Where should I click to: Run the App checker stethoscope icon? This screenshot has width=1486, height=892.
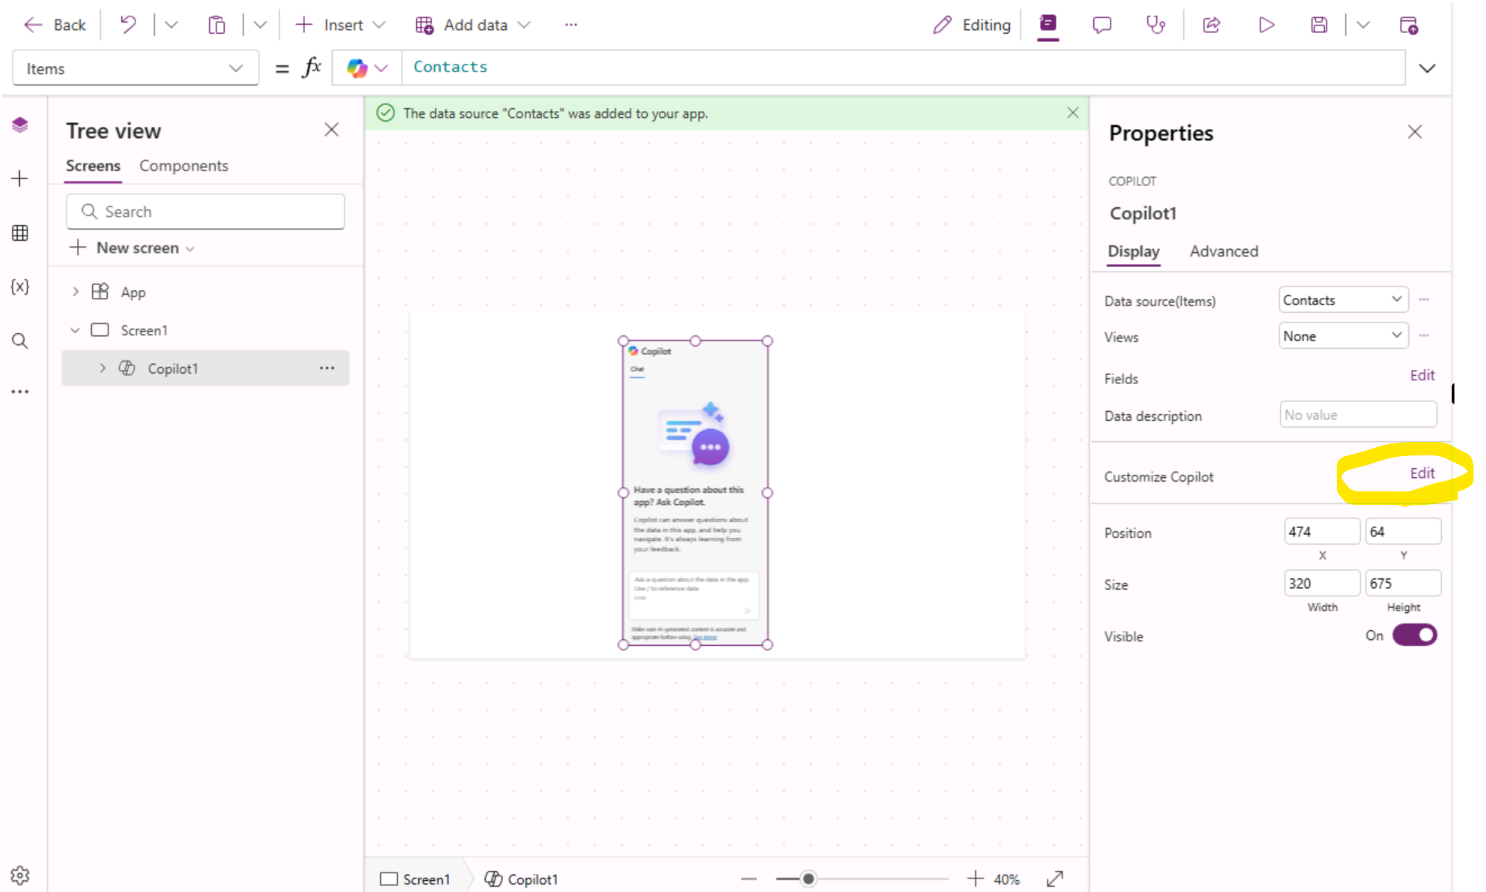click(1156, 25)
